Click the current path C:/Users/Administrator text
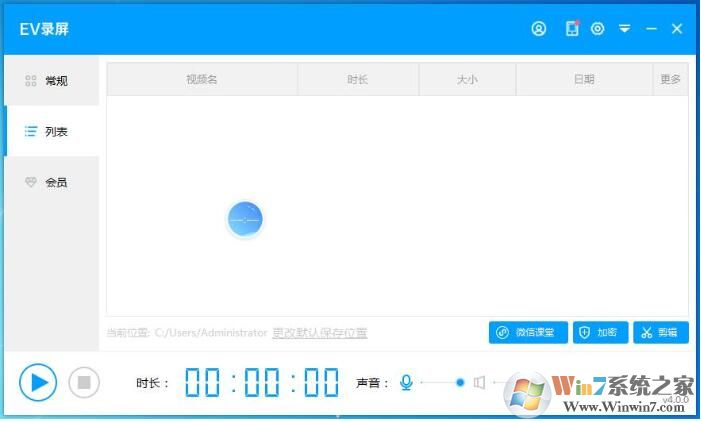This screenshot has height=421, width=701. 211,333
